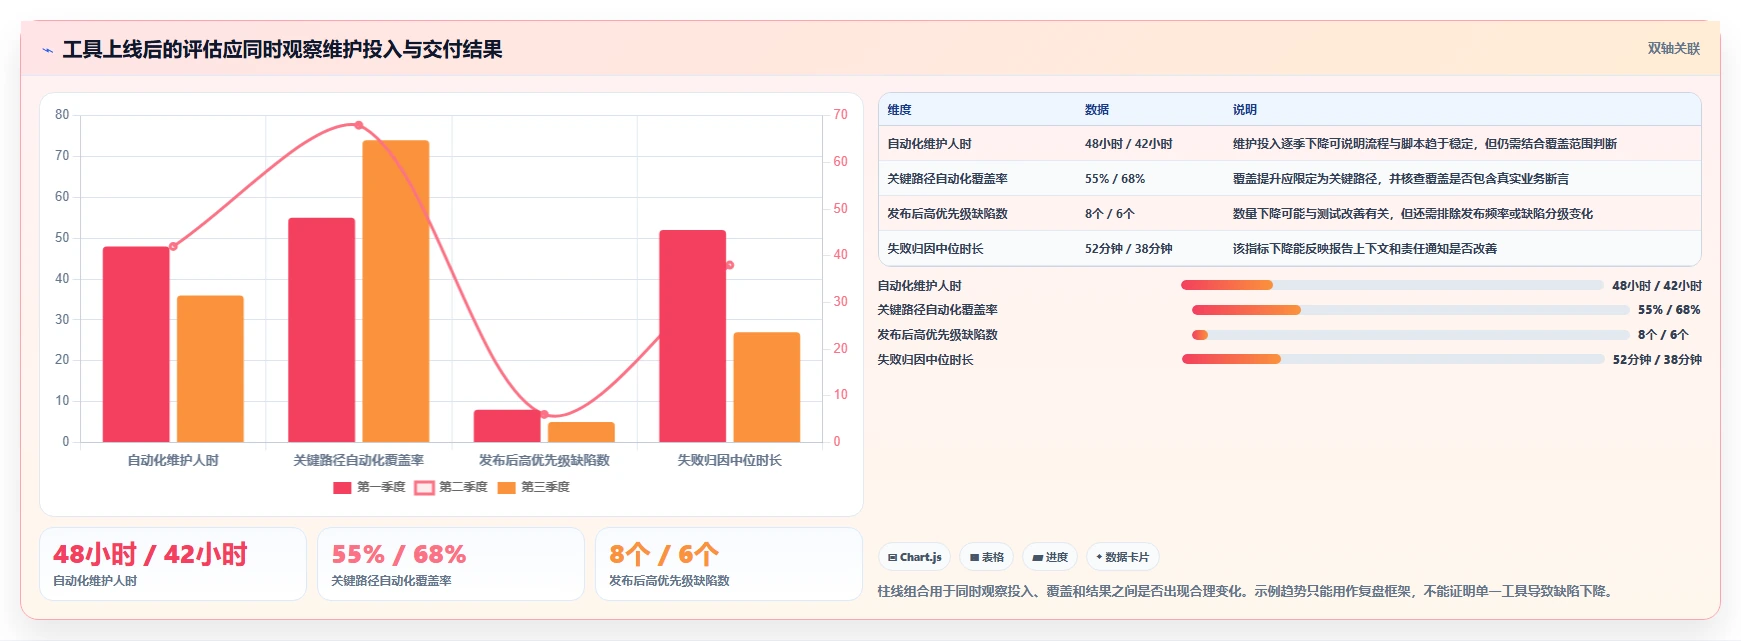Click the description starting 维护投入逐季下降
The width and height of the screenshot is (1741, 641).
pos(1425,144)
